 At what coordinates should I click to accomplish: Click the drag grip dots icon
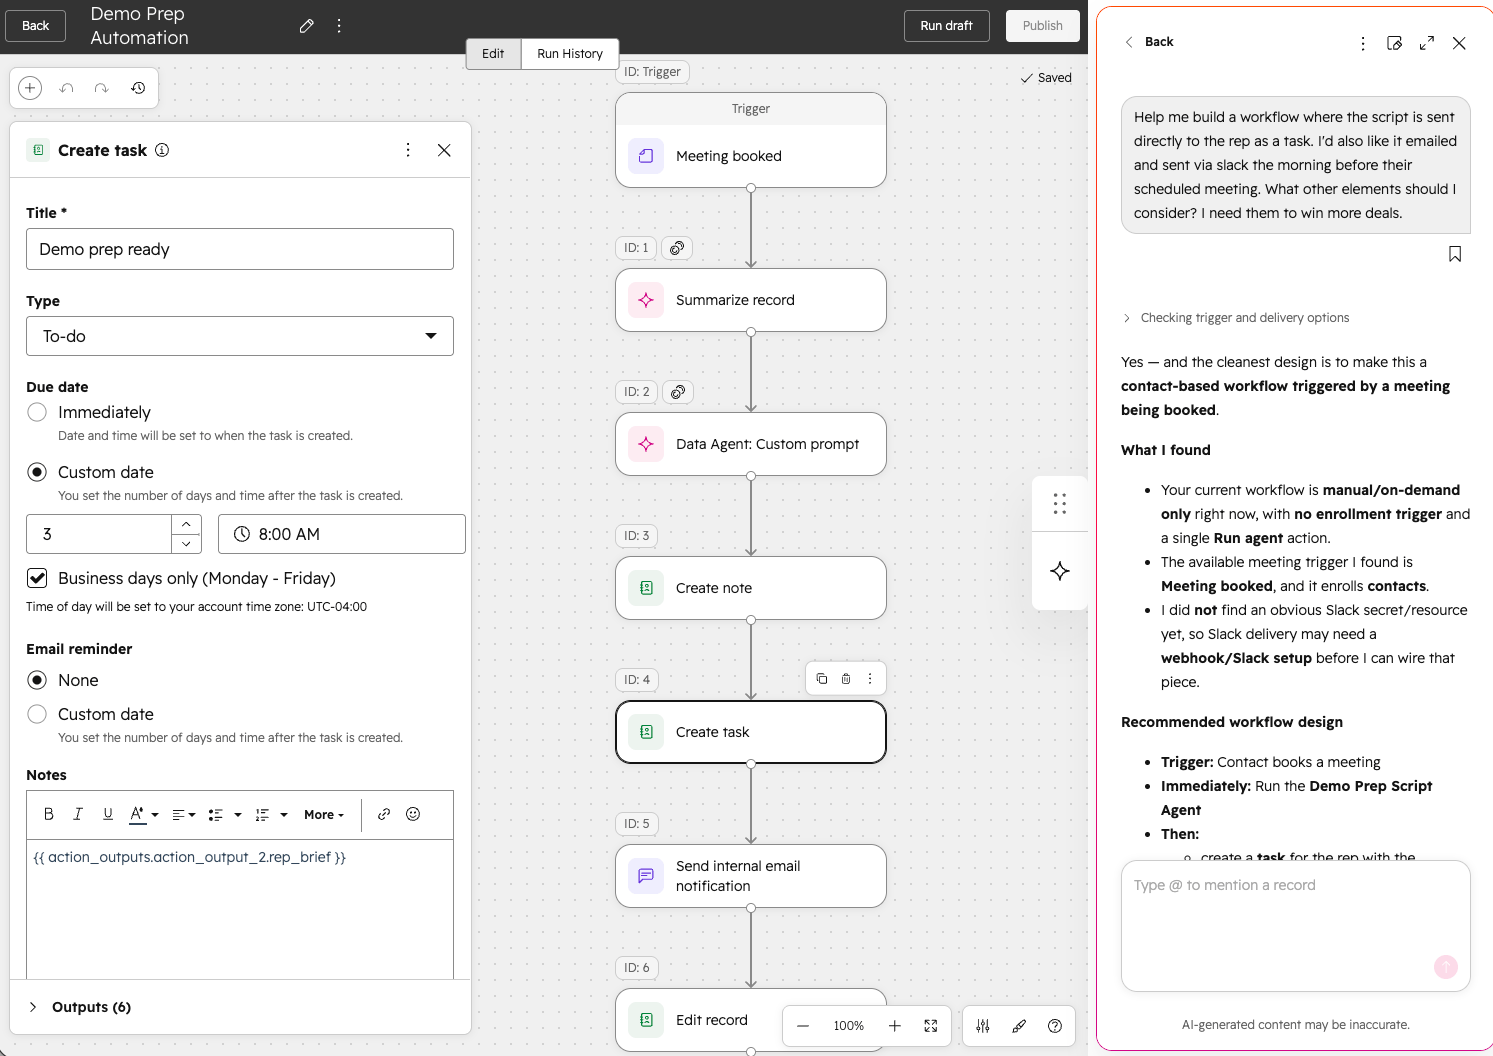pos(1060,504)
